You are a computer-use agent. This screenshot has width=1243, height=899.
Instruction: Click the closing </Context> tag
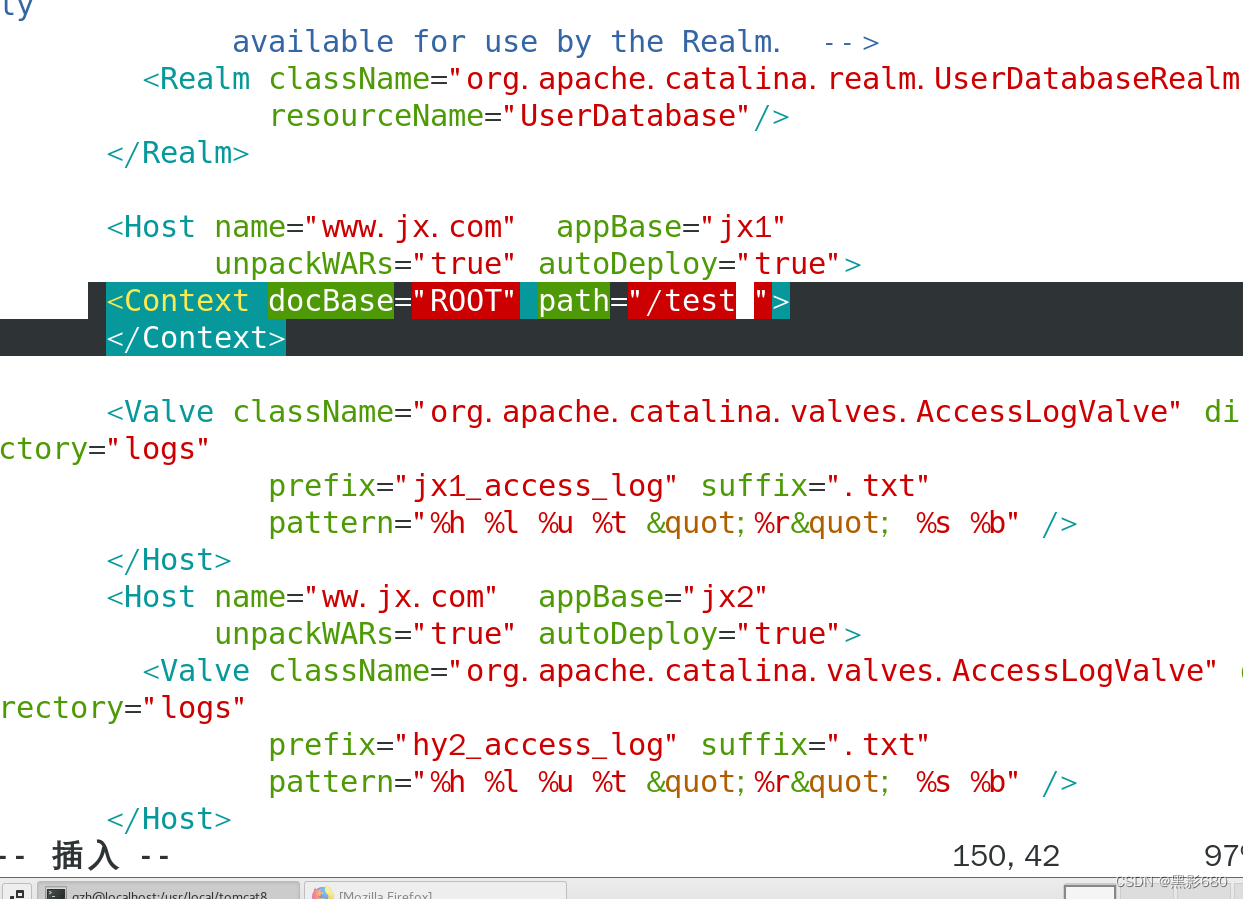click(196, 338)
